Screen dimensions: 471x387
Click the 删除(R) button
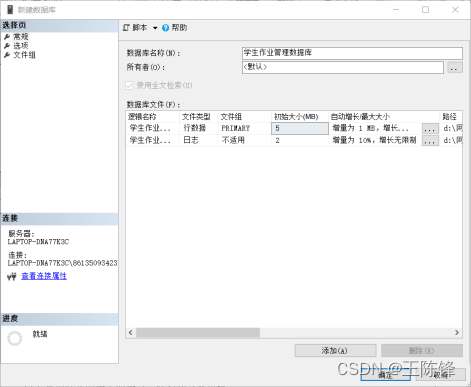click(422, 351)
